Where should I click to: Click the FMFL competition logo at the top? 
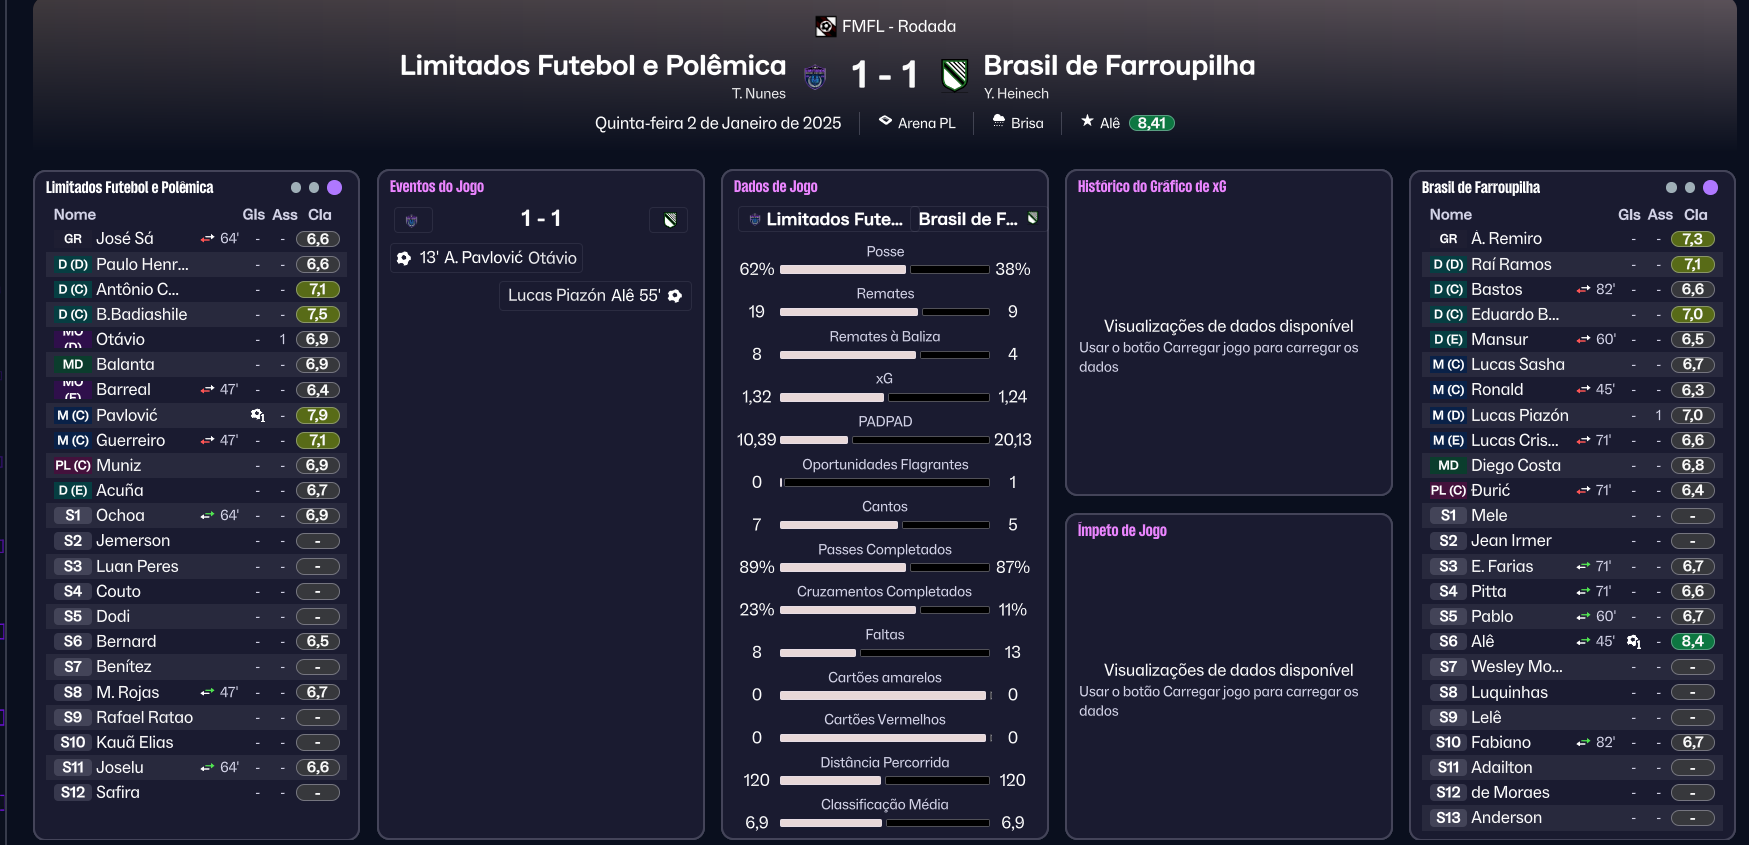pyautogui.click(x=825, y=25)
